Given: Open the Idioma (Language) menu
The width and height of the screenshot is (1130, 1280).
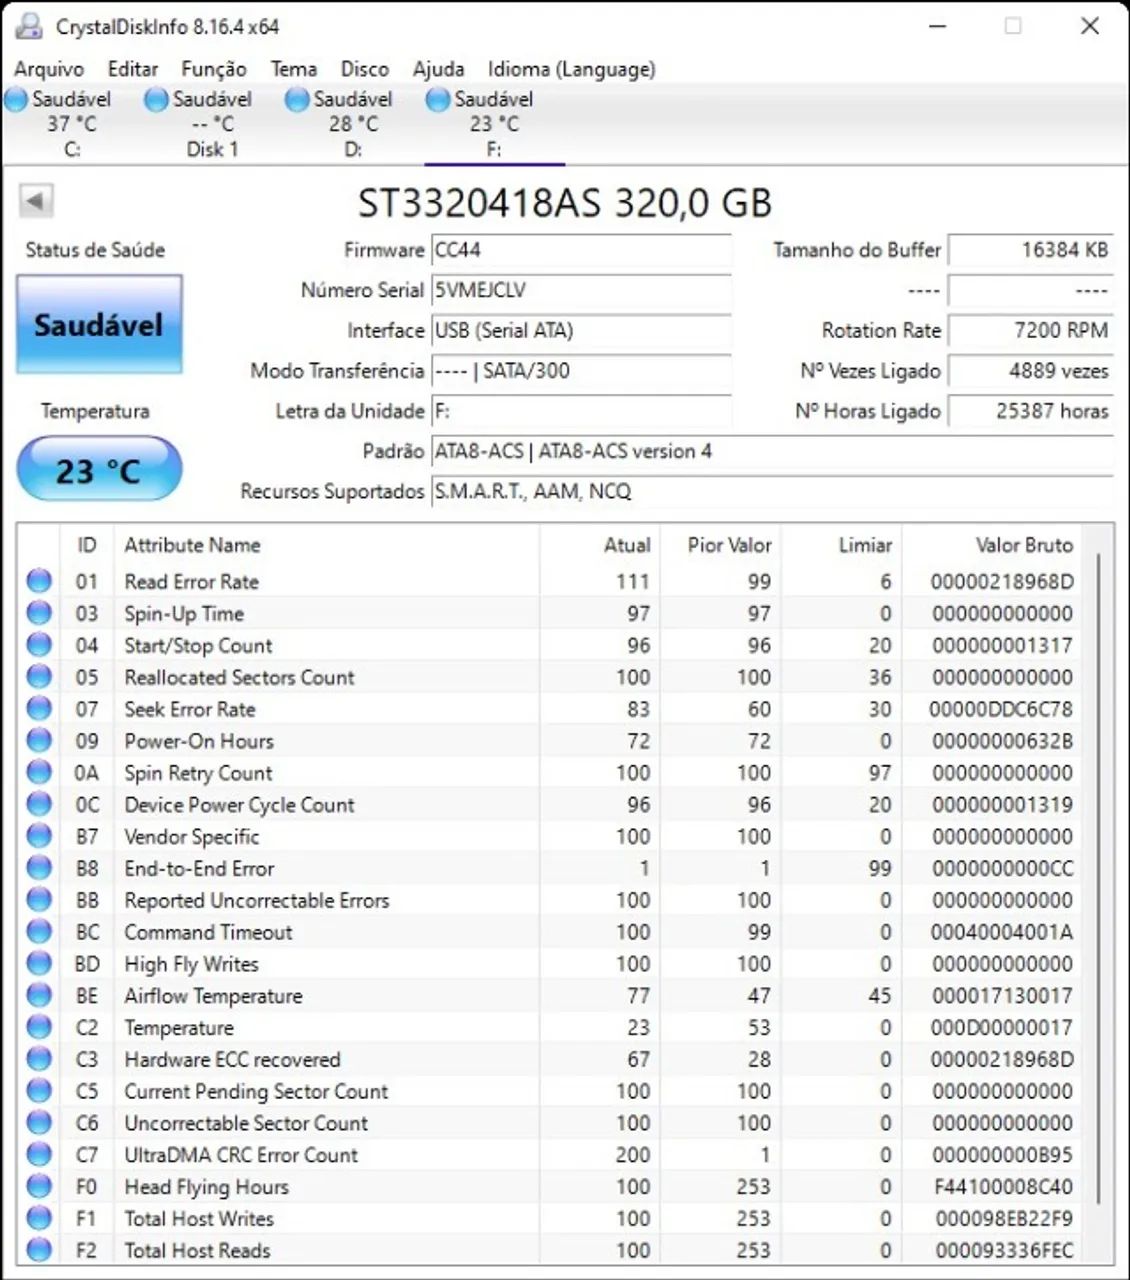Looking at the screenshot, I should (572, 69).
